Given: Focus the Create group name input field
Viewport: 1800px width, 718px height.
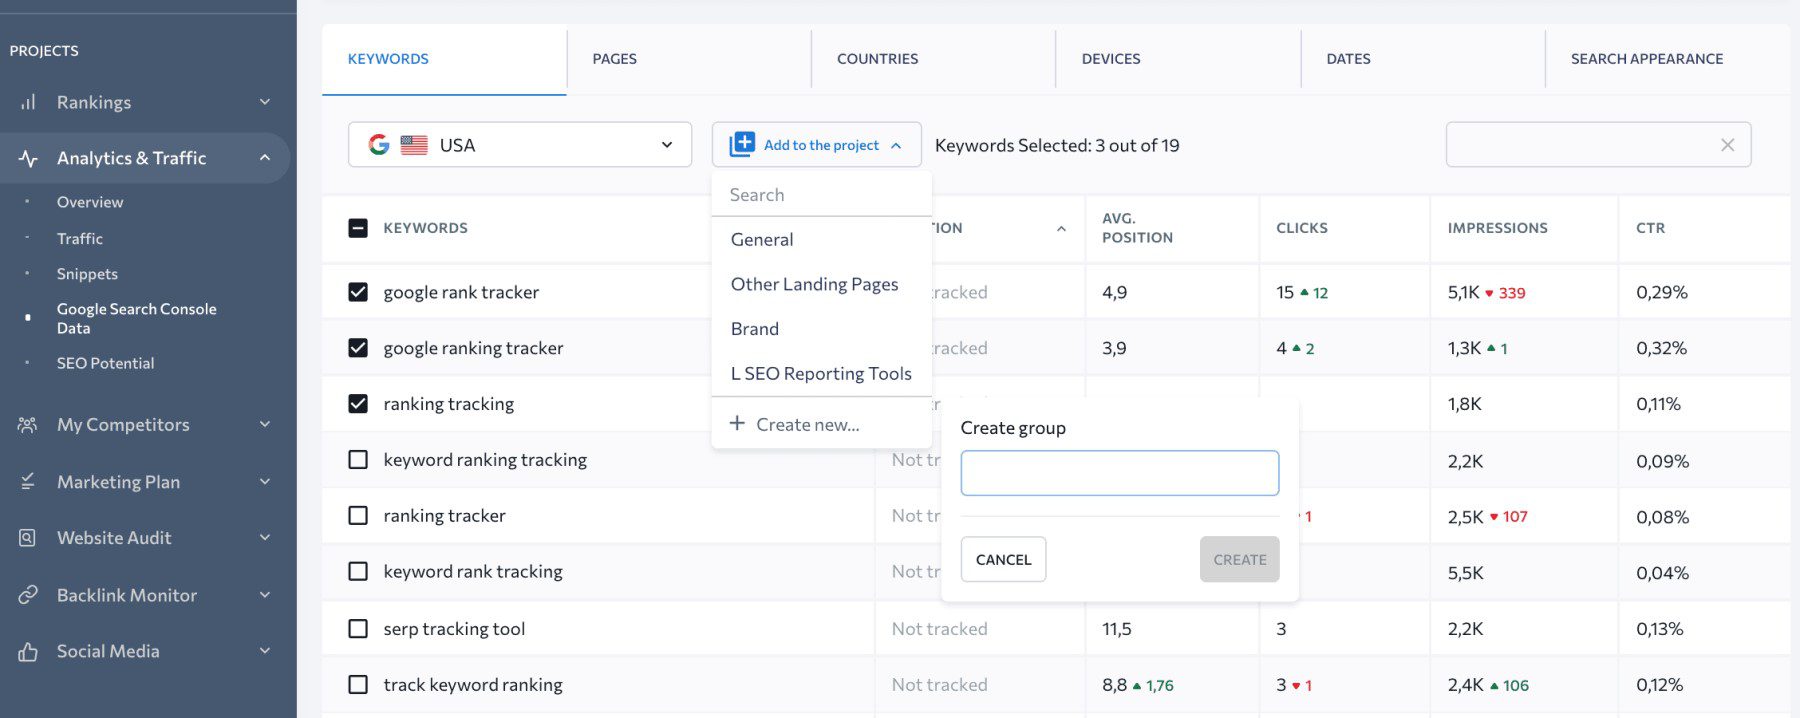Looking at the screenshot, I should (1119, 473).
